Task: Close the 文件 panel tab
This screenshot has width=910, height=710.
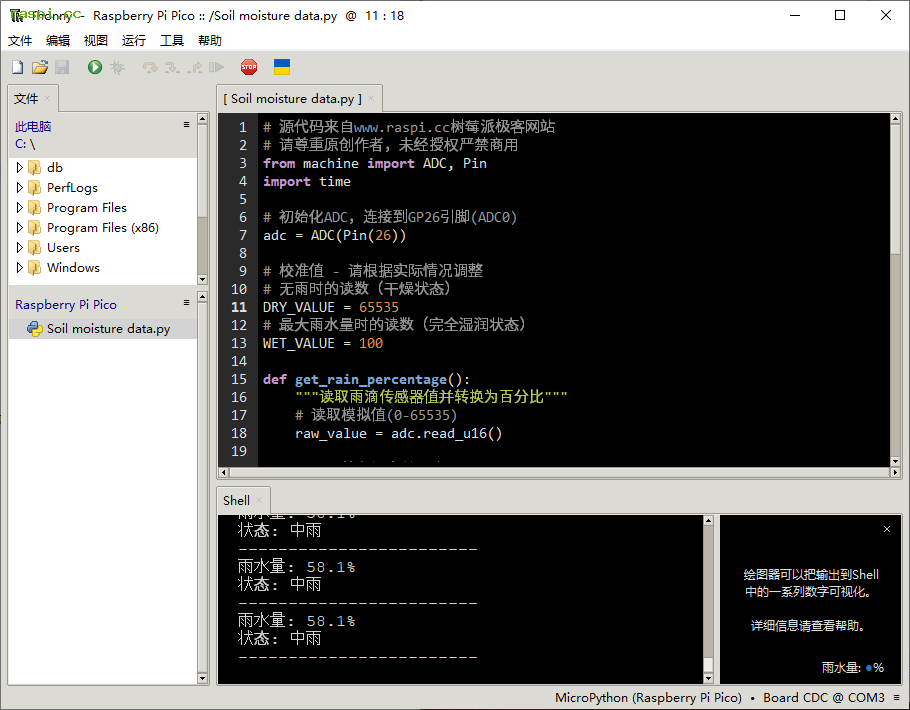Action: tap(48, 98)
